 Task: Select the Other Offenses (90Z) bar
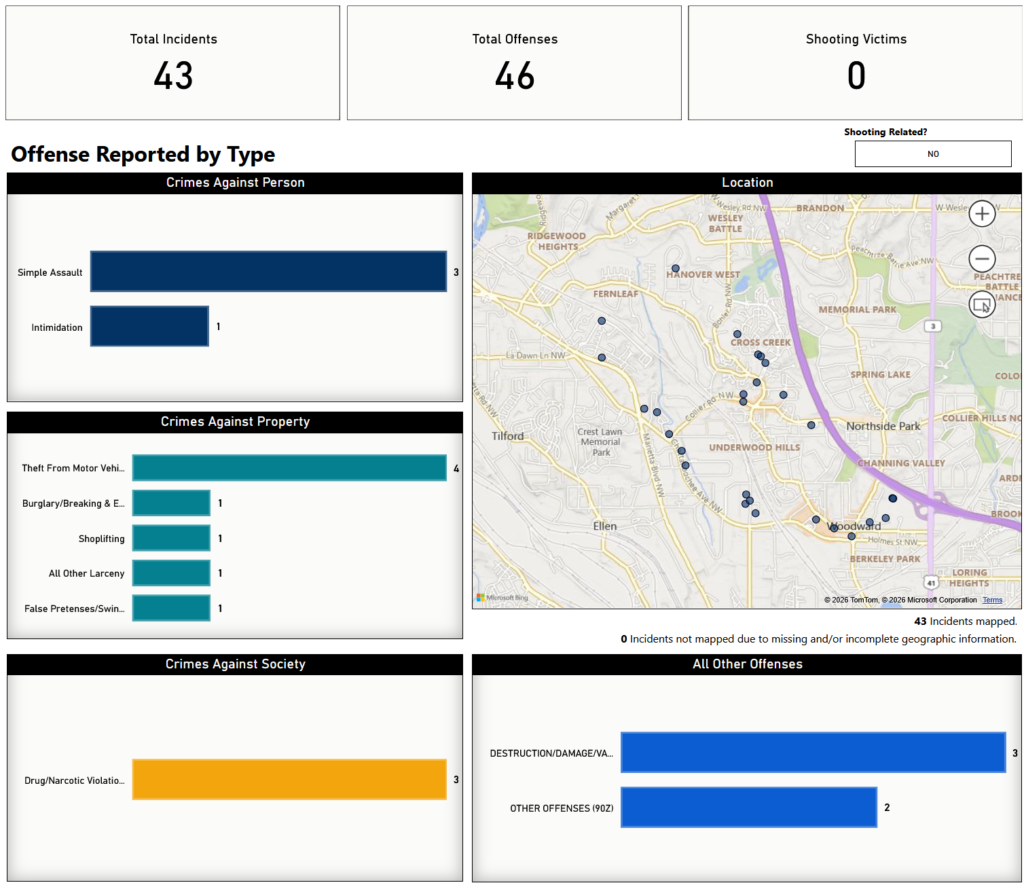click(748, 807)
